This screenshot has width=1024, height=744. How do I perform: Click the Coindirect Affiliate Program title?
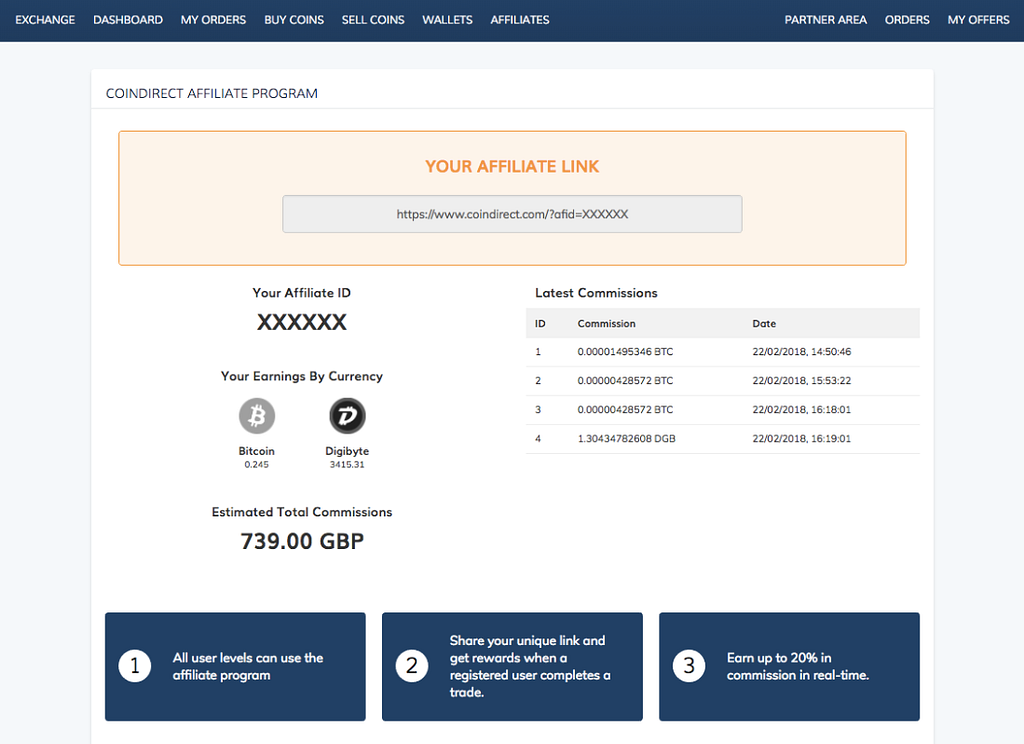click(x=212, y=93)
